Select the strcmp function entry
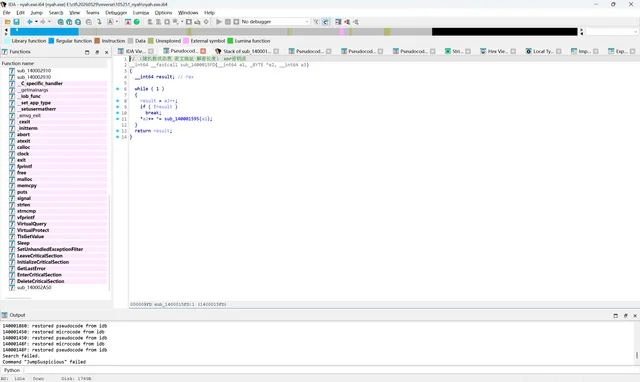640x382 pixels. point(27,211)
